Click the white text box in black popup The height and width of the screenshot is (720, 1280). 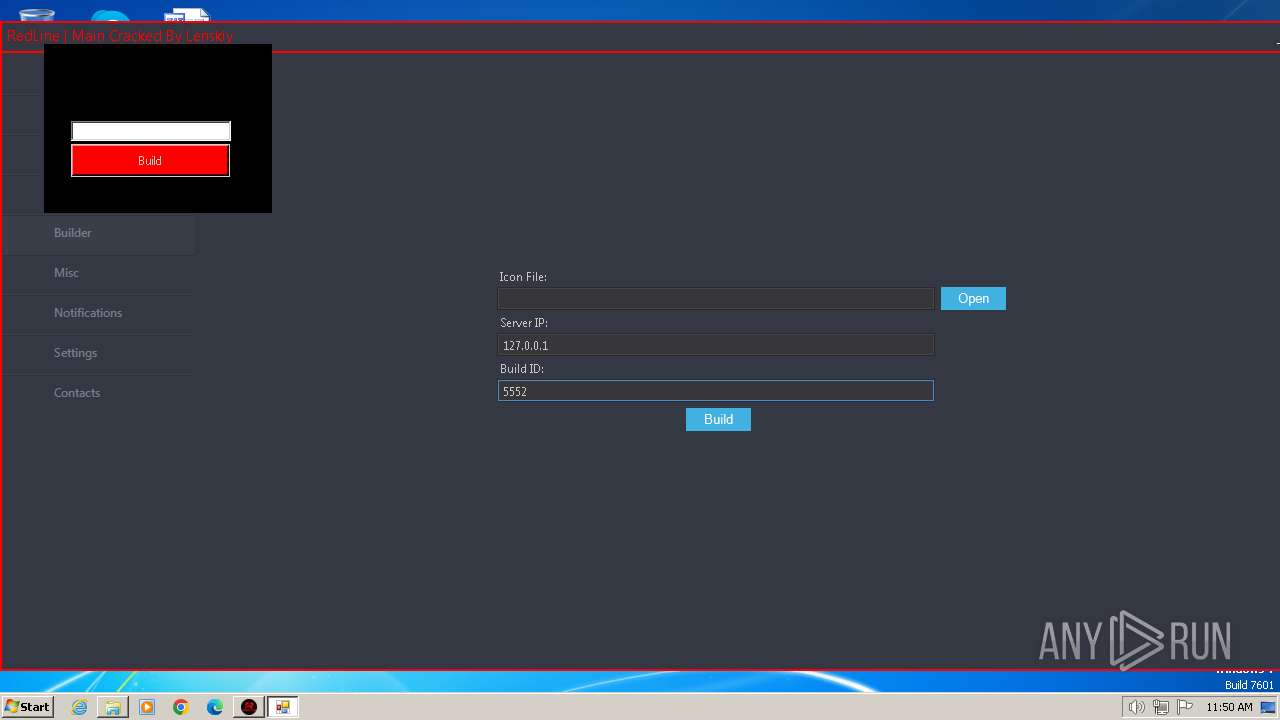tap(151, 131)
